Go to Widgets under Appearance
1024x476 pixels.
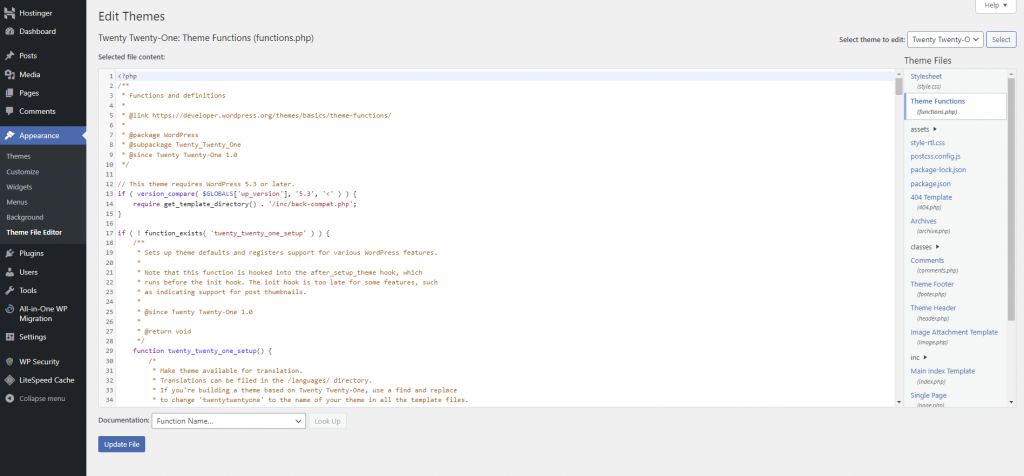pos(19,187)
